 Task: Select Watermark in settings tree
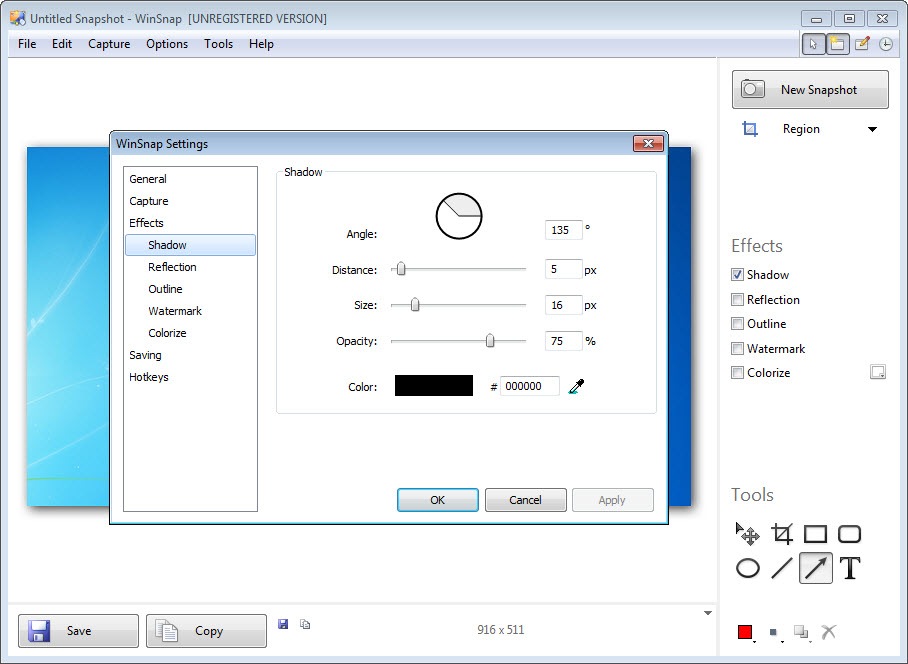point(175,311)
